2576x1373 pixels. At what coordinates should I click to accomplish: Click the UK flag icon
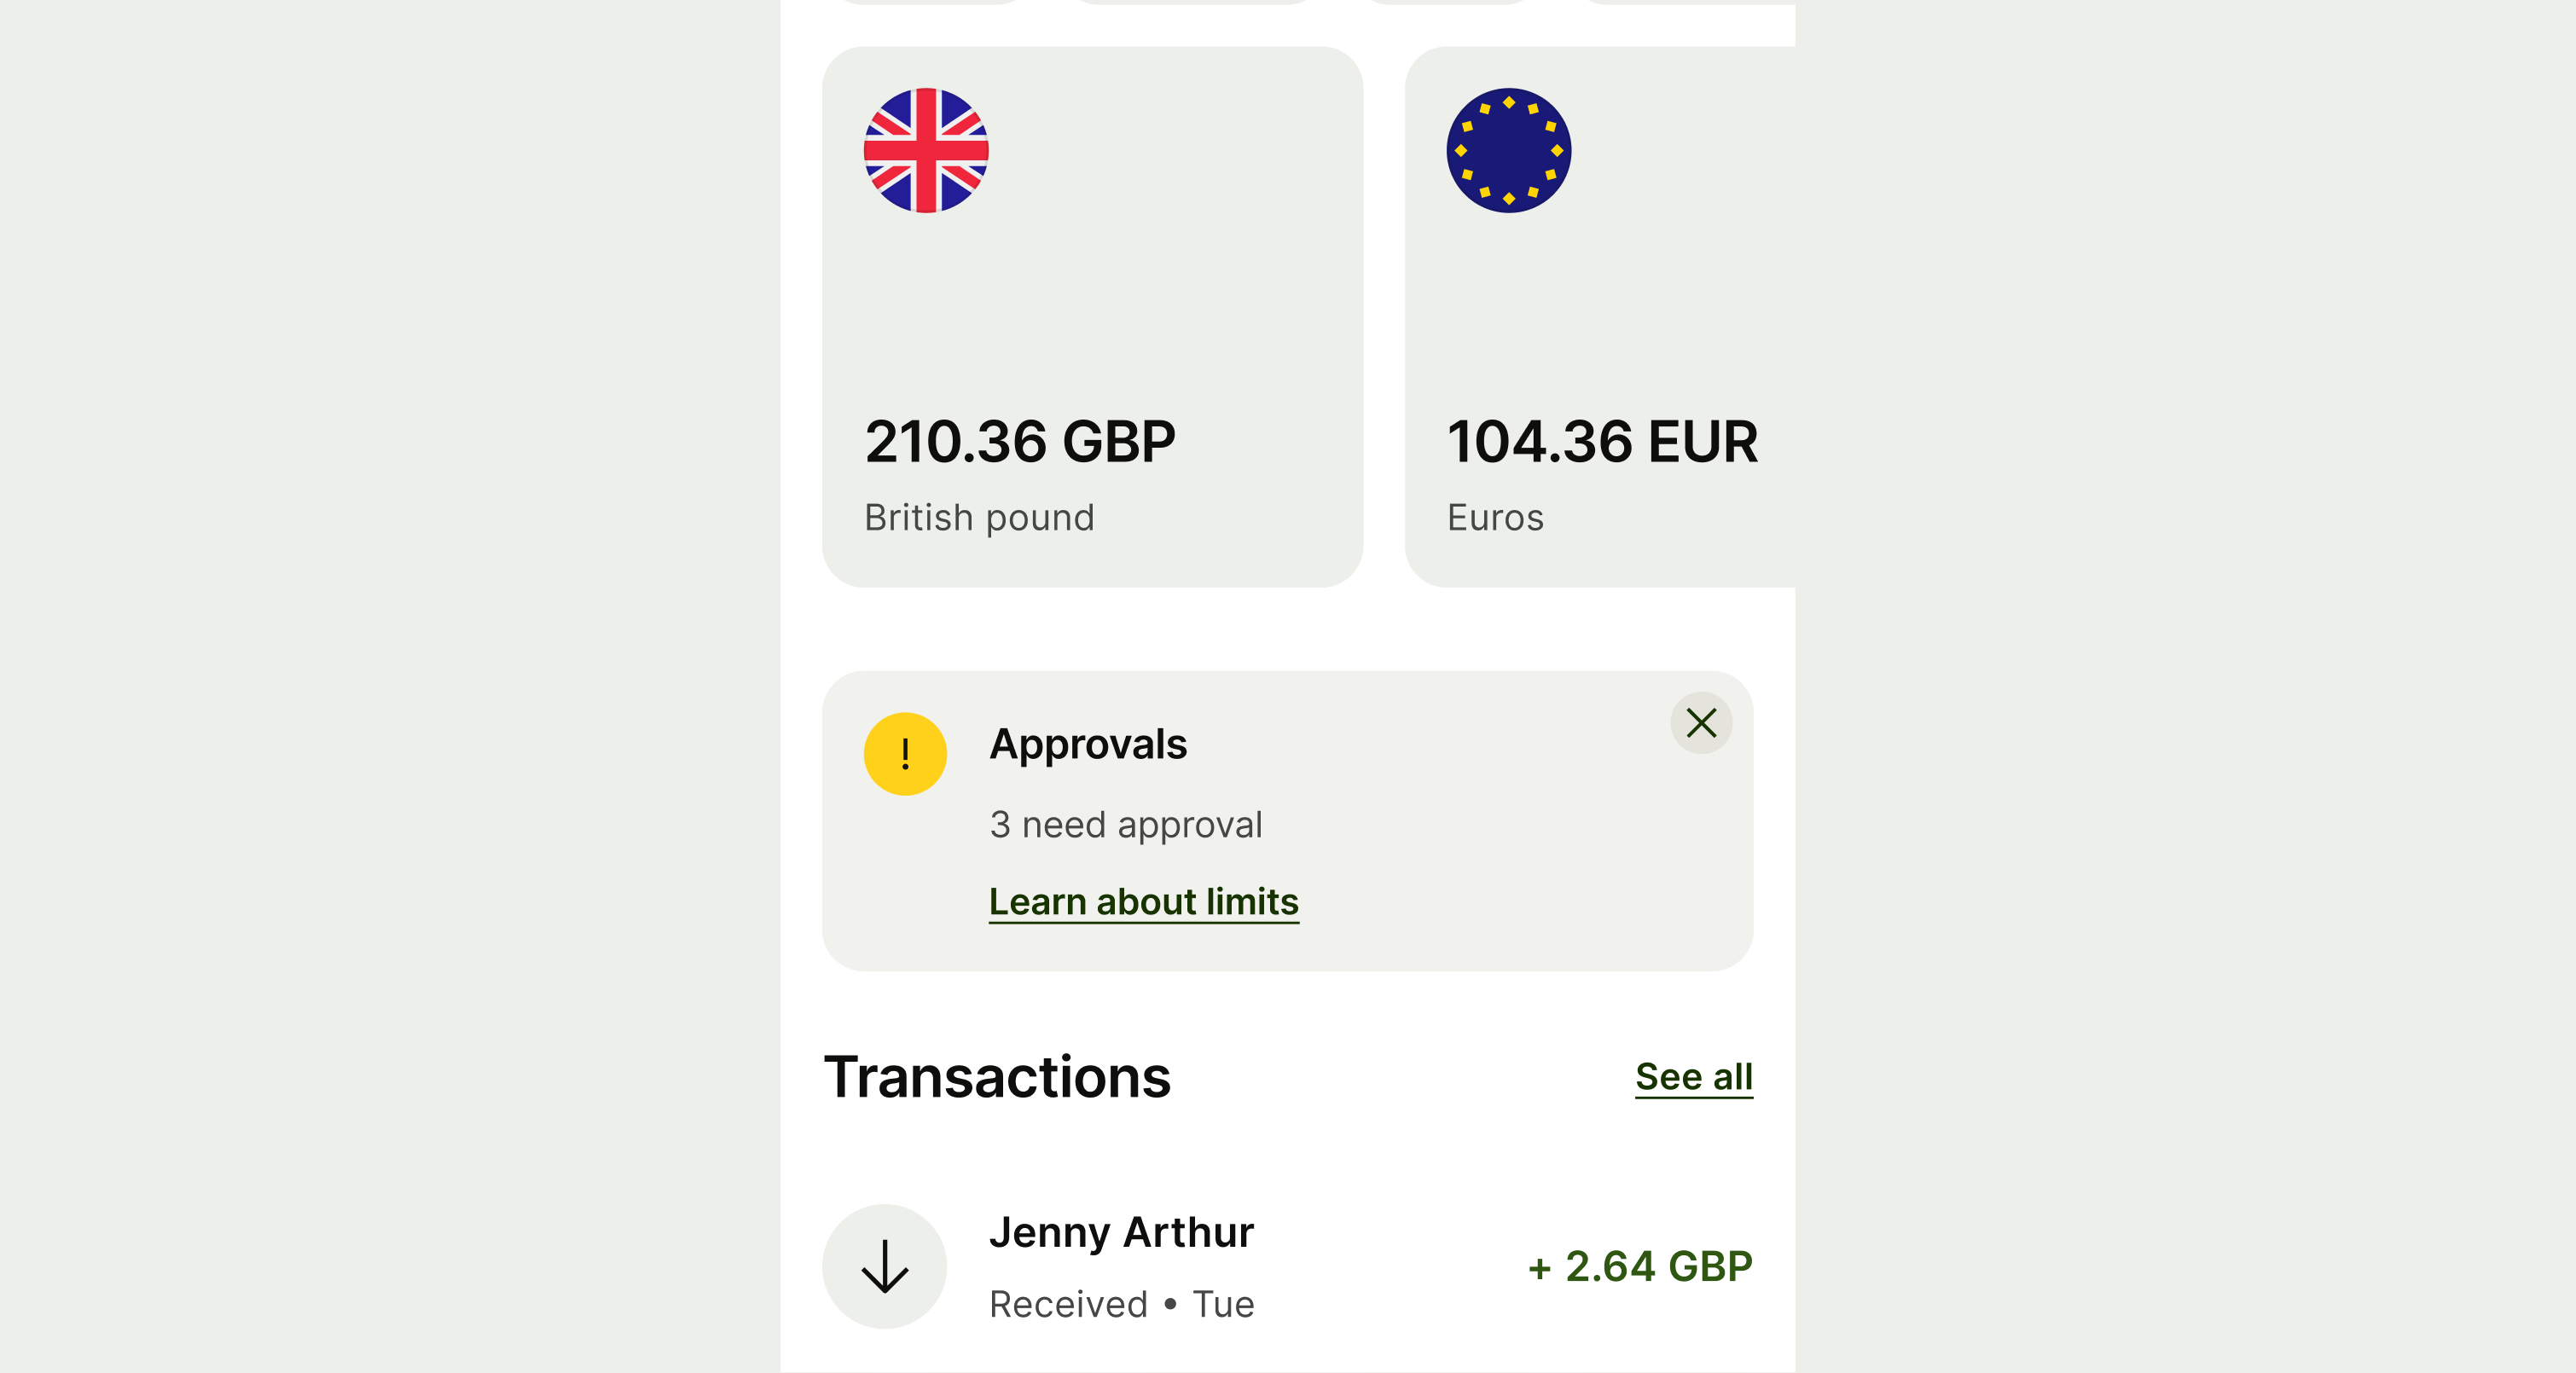[x=926, y=151]
